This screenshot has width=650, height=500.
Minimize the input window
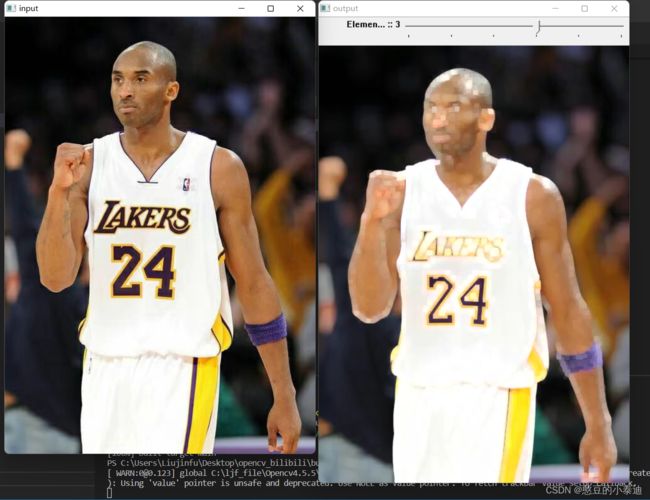pyautogui.click(x=242, y=8)
